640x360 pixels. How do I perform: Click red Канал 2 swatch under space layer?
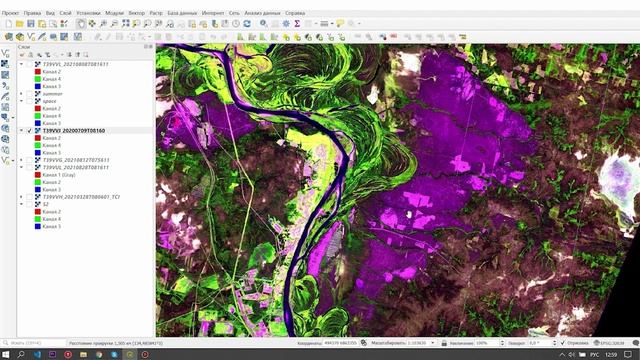38,109
